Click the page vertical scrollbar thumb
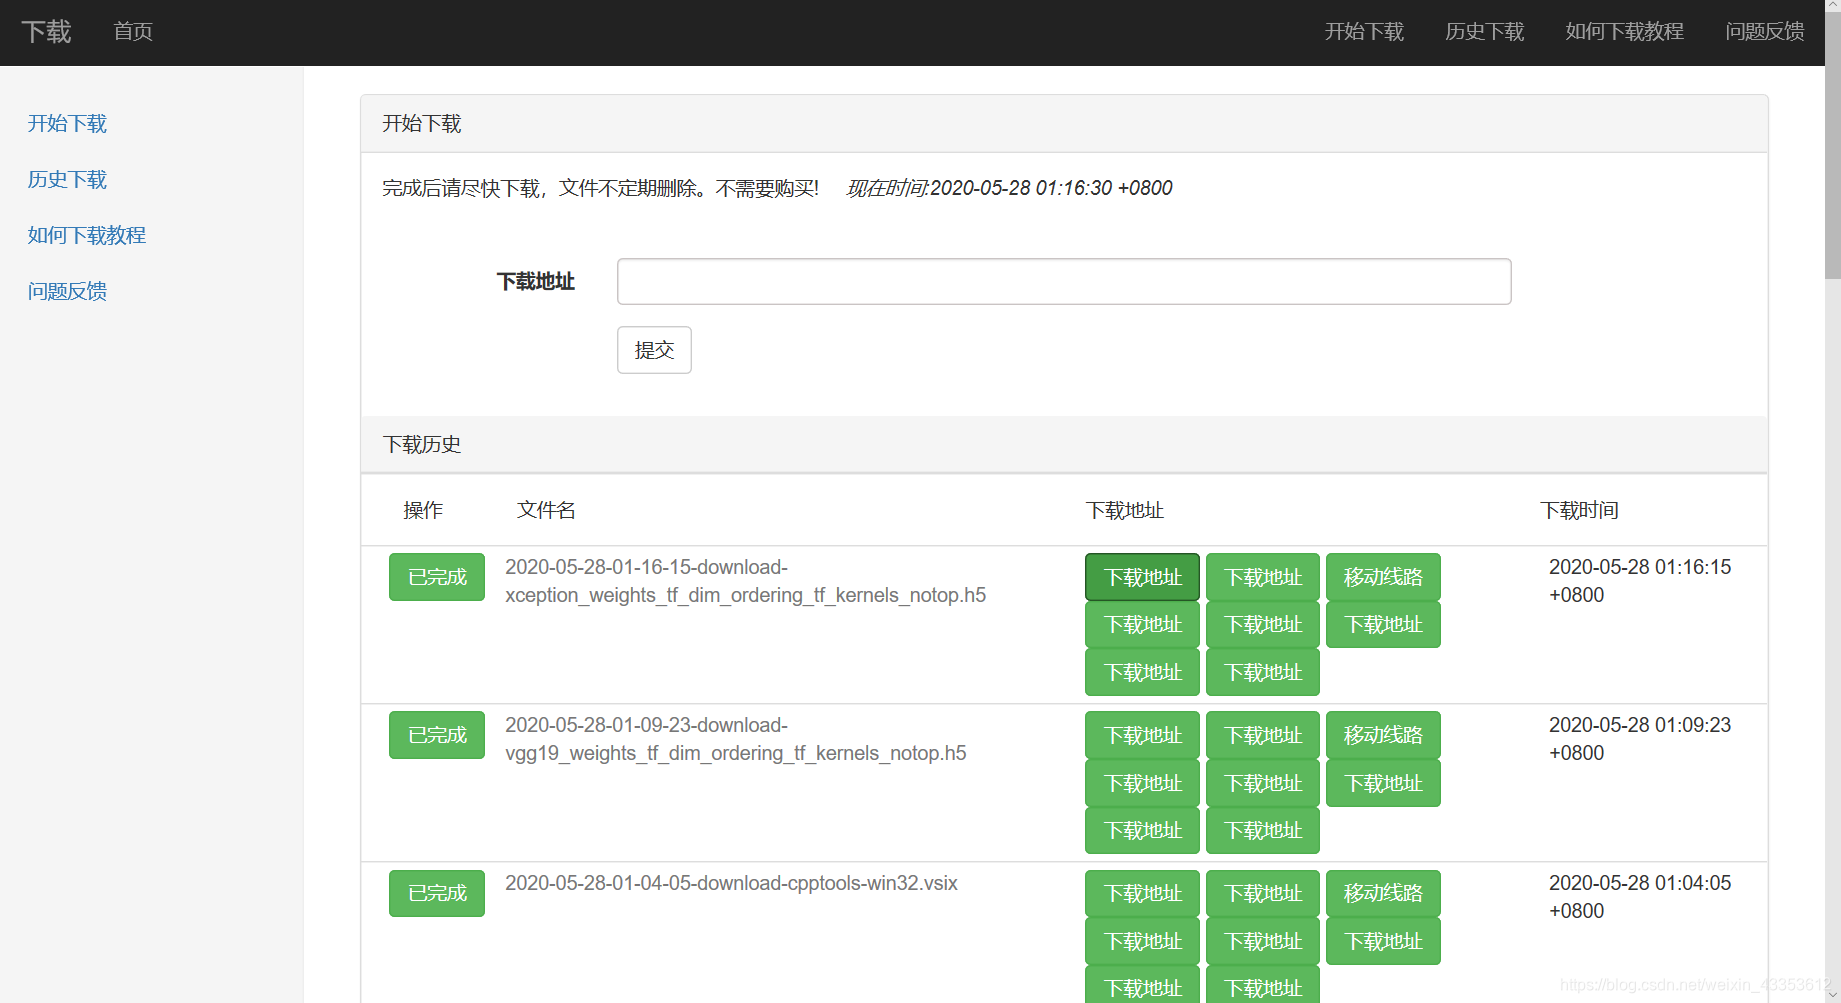 [x=1833, y=145]
